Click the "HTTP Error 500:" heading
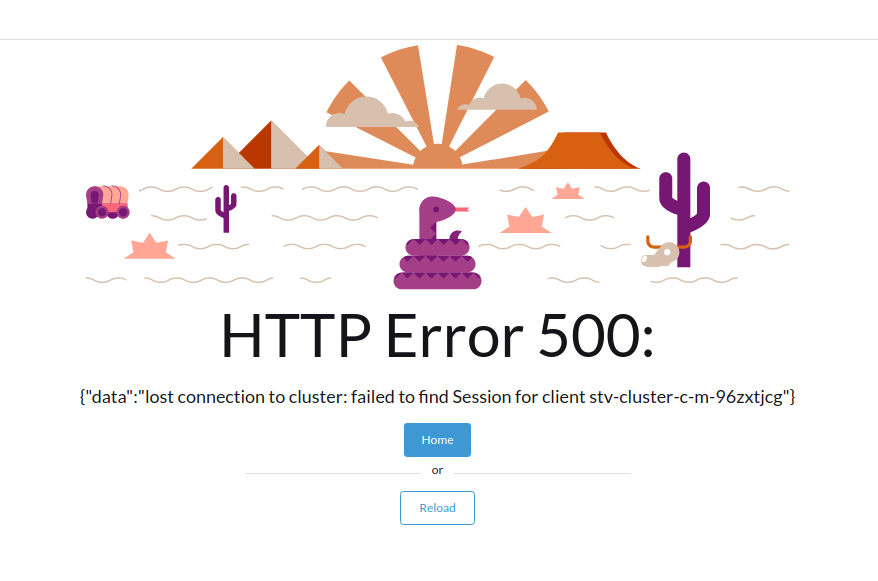The height and width of the screenshot is (581, 878). point(437,336)
